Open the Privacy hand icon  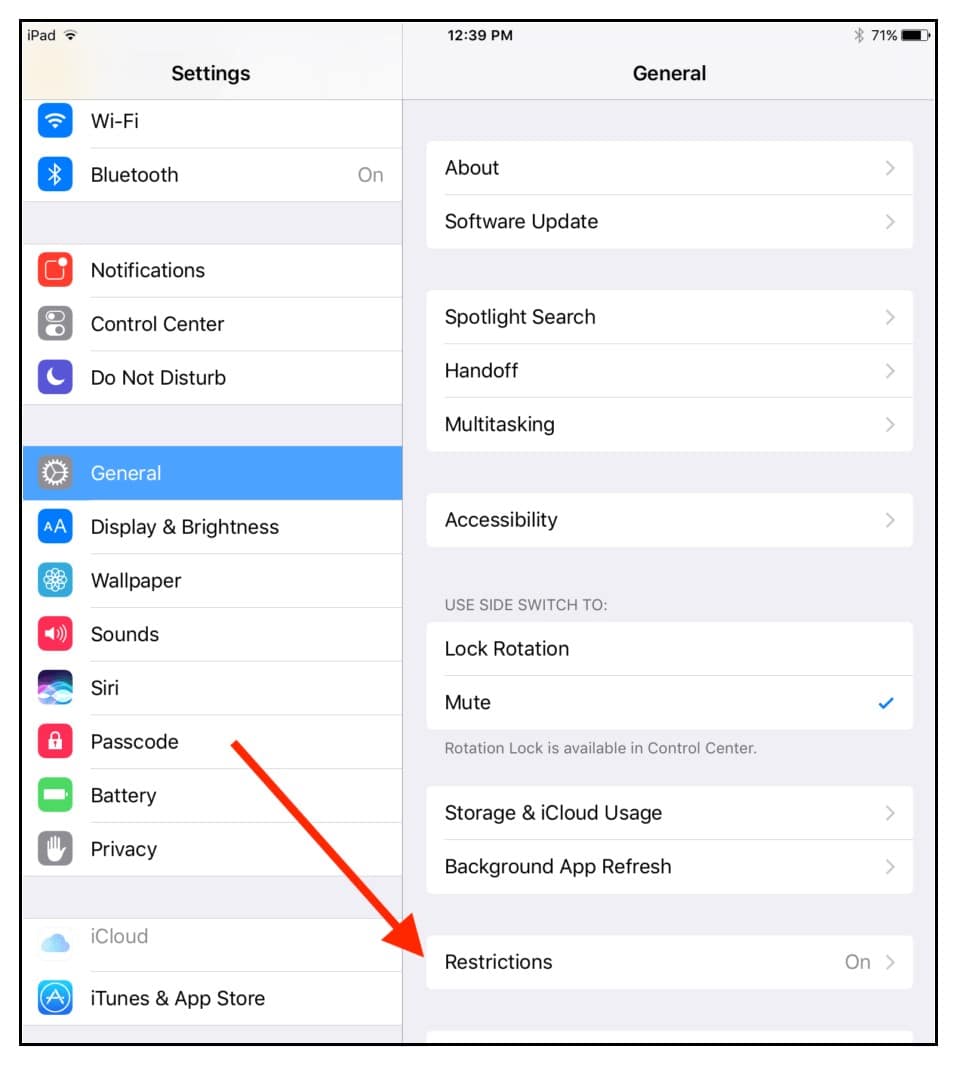pyautogui.click(x=55, y=849)
